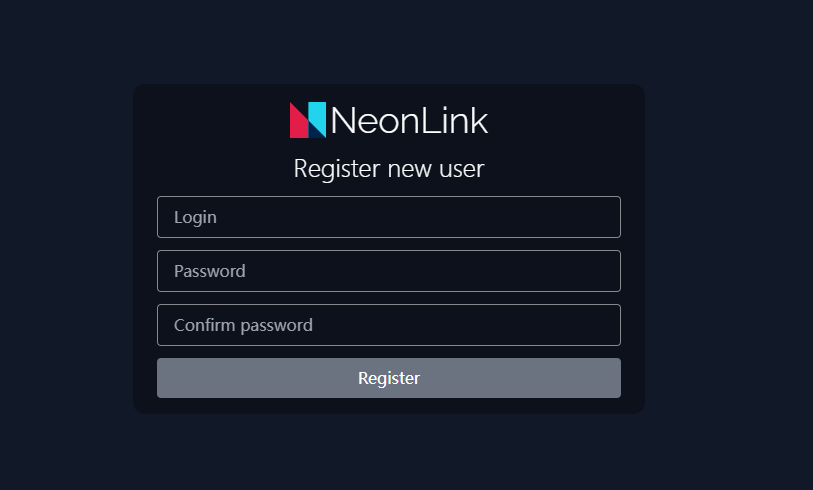This screenshot has width=813, height=490.
Task: Click the Register button
Action: (x=389, y=378)
